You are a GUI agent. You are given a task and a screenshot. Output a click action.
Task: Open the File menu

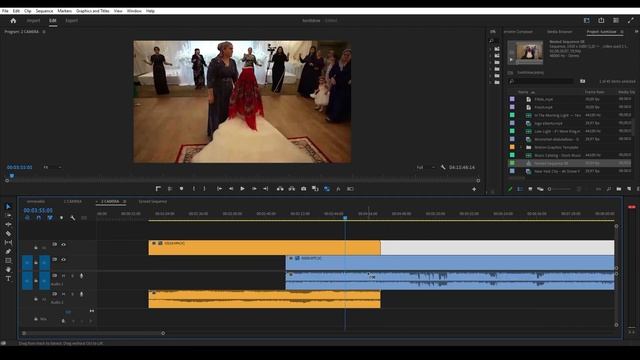5,11
